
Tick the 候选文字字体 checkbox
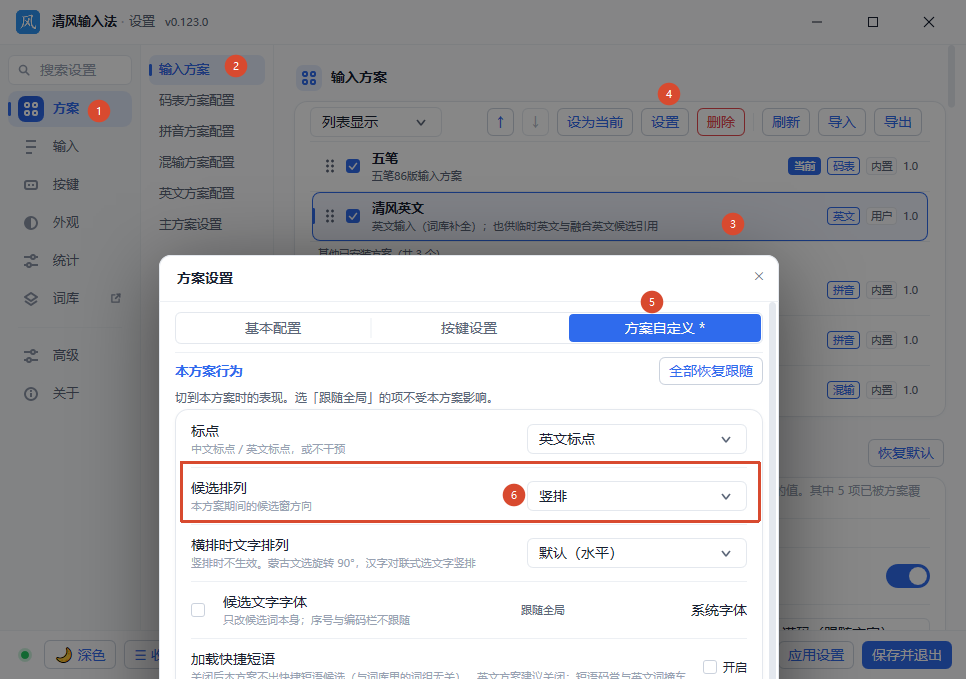pyautogui.click(x=198, y=610)
